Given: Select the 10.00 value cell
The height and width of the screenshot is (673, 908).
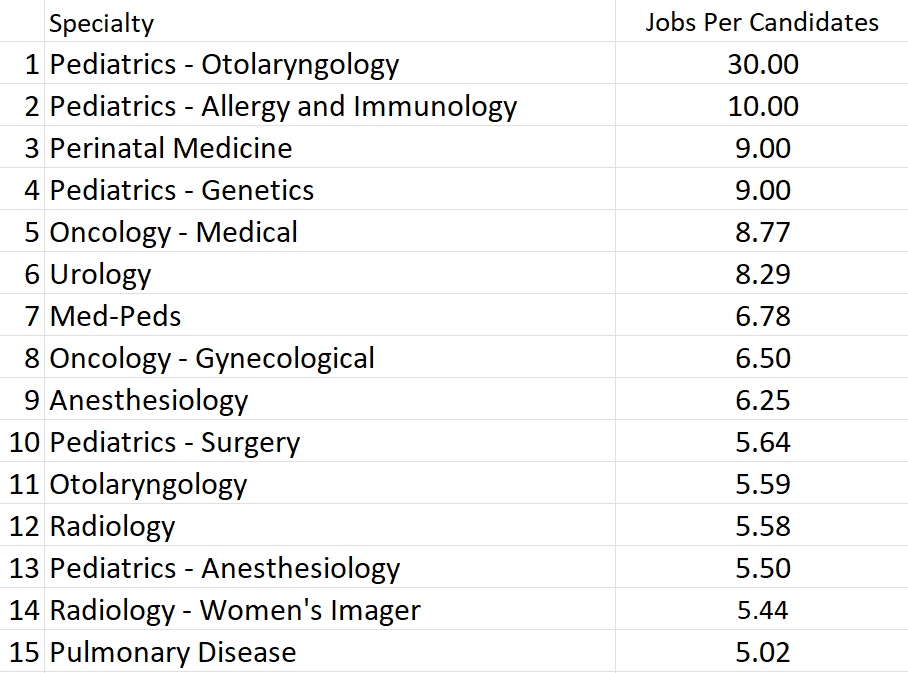Looking at the screenshot, I should [761, 105].
